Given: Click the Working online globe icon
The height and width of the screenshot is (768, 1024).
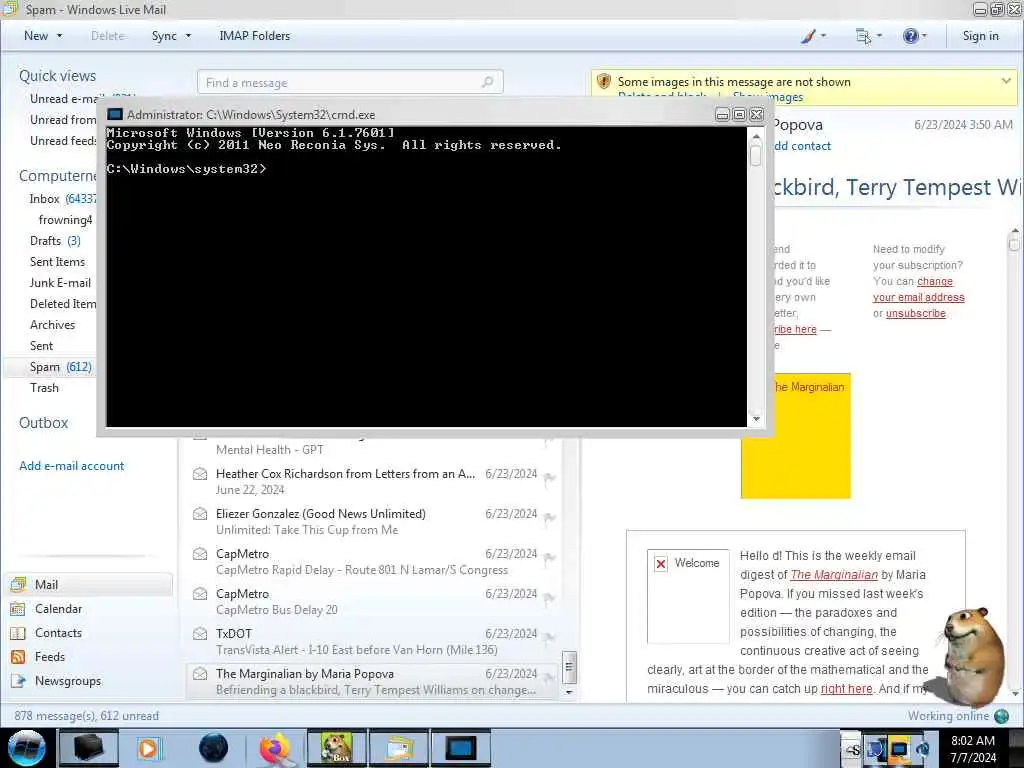Looking at the screenshot, I should pyautogui.click(x=1001, y=716).
